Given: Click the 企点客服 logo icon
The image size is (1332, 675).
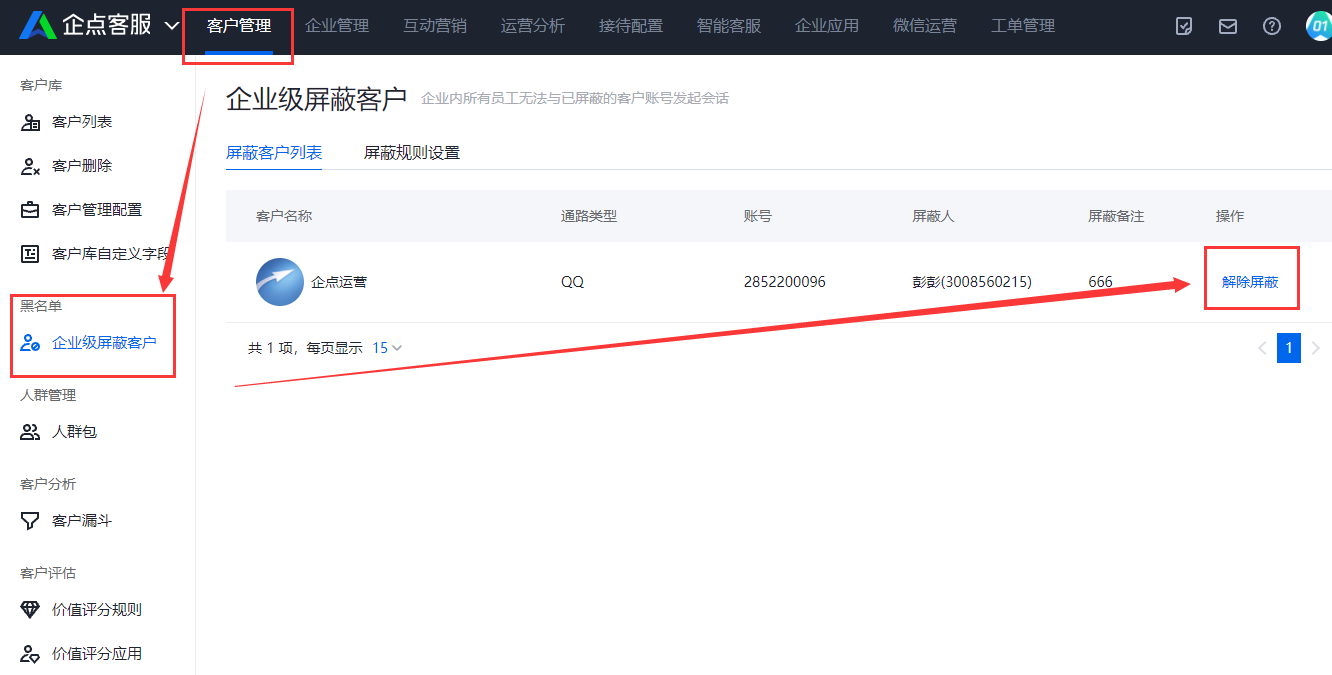Looking at the screenshot, I should coord(38,26).
